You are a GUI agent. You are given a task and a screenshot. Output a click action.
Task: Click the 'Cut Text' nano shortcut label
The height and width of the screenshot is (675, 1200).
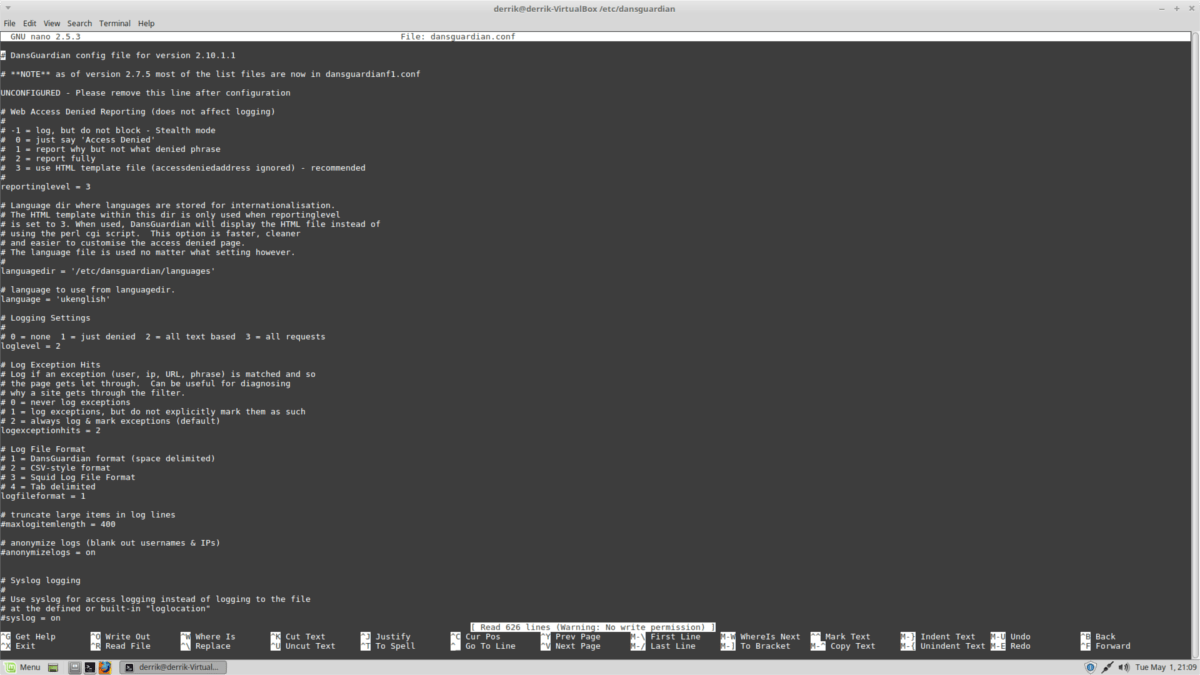[x=305, y=637]
